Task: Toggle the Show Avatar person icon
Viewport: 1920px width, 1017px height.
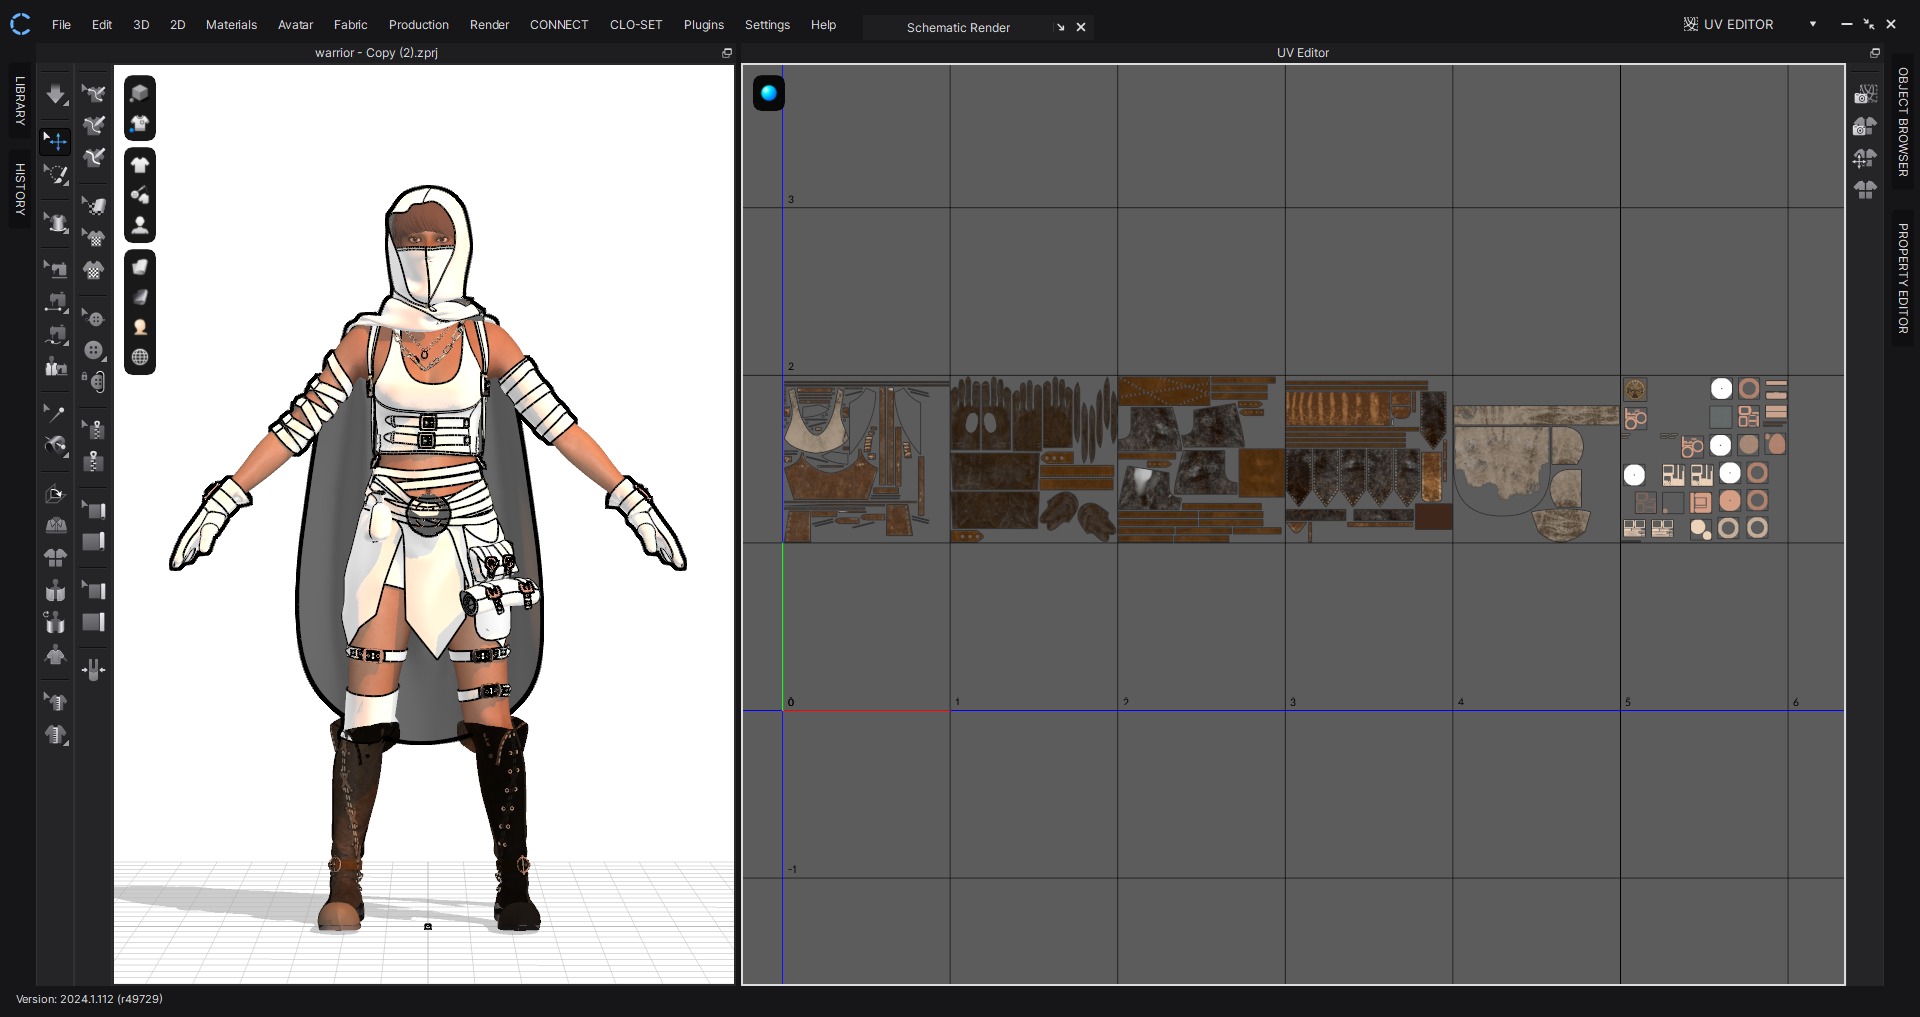Action: pos(140,226)
